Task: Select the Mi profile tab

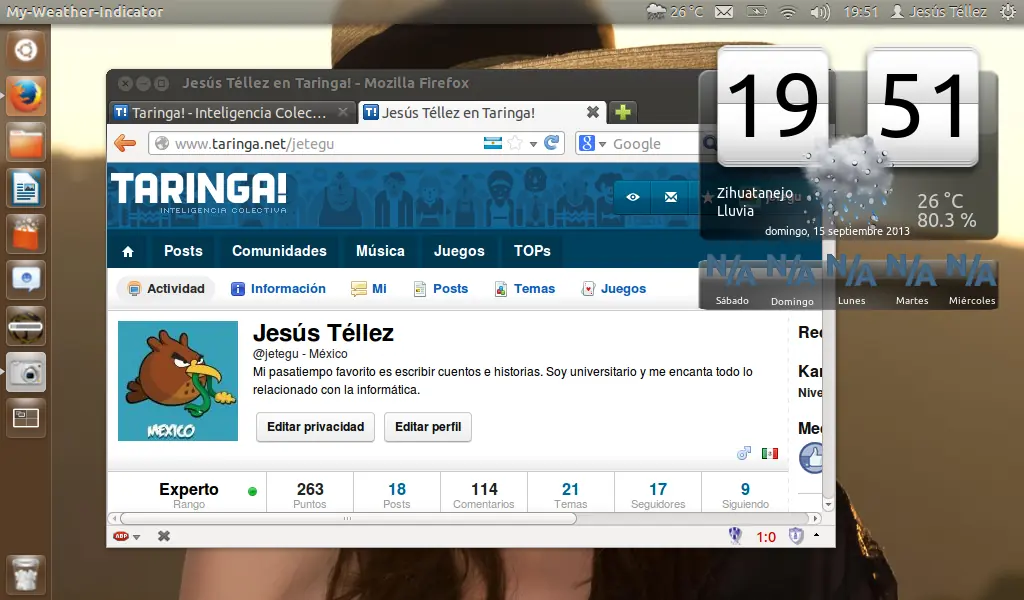Action: tap(369, 289)
